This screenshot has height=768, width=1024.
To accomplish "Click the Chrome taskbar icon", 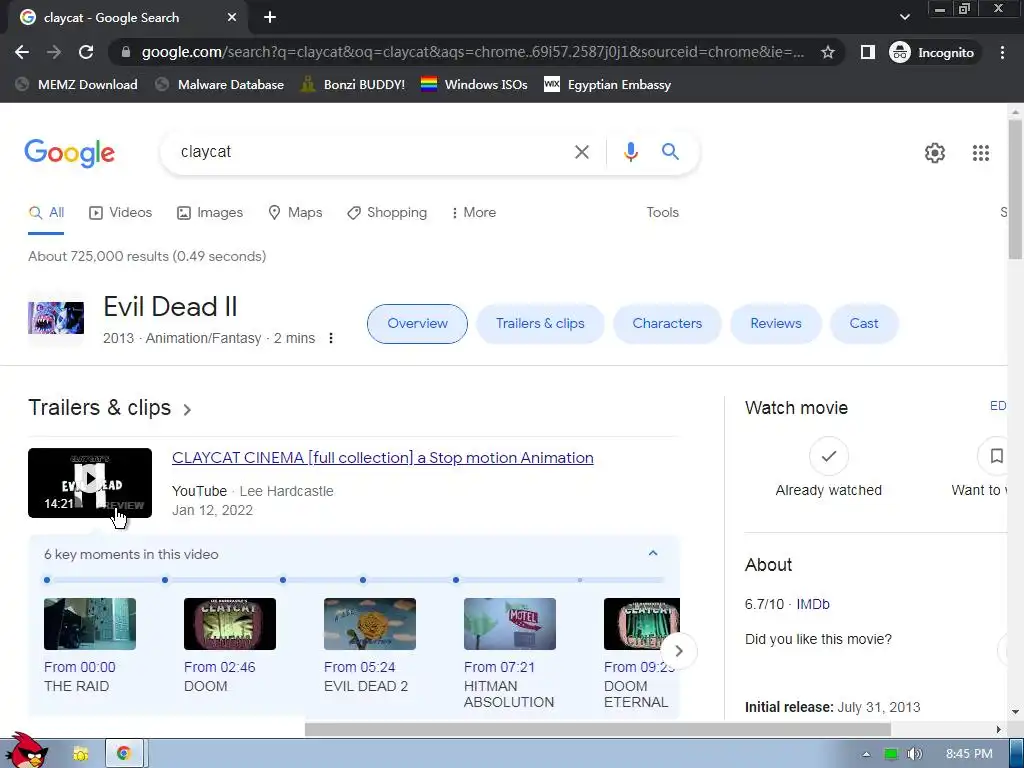I will tap(123, 754).
